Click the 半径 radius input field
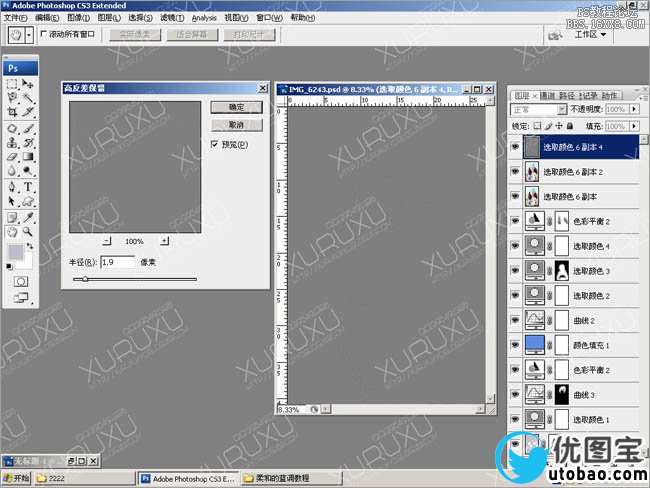650x488 pixels. pos(117,262)
